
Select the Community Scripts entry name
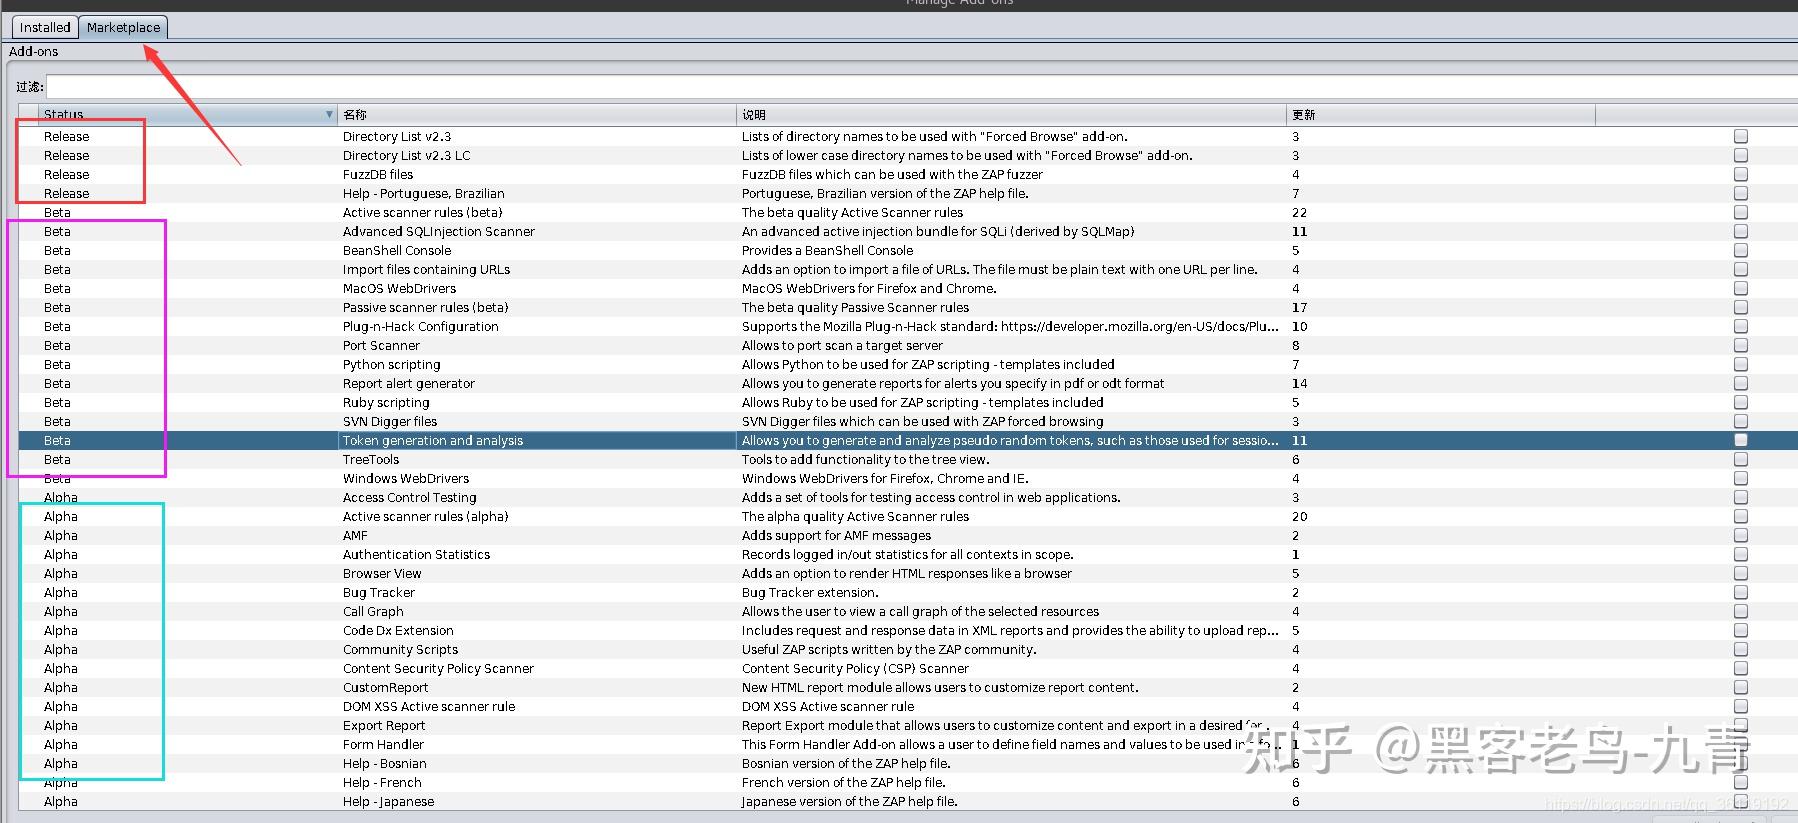(x=400, y=649)
